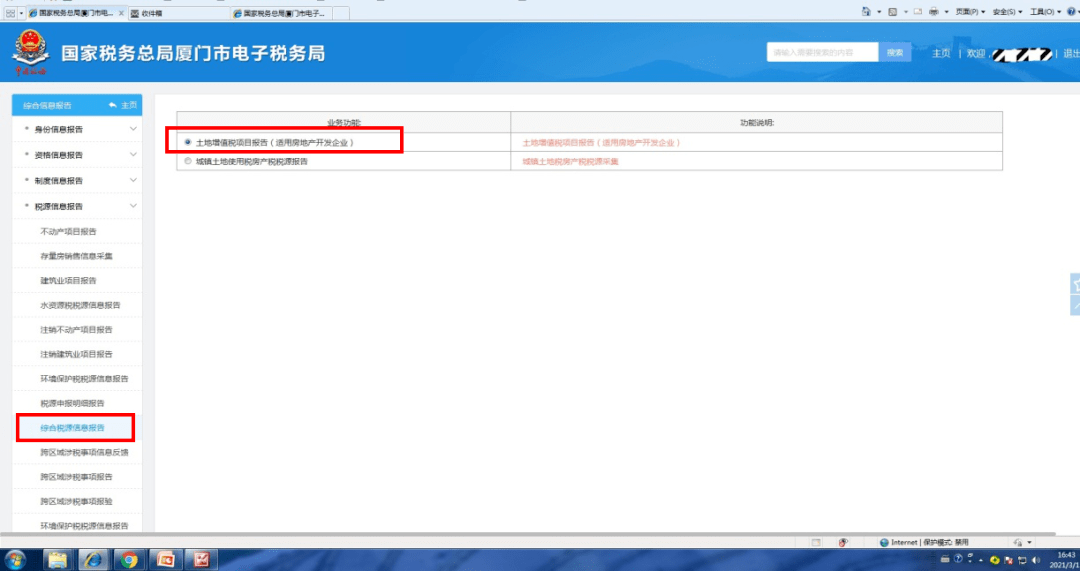The image size is (1080, 571).
Task: Open 跨区域涉税事项报验 in sidebar
Action: (x=76, y=501)
